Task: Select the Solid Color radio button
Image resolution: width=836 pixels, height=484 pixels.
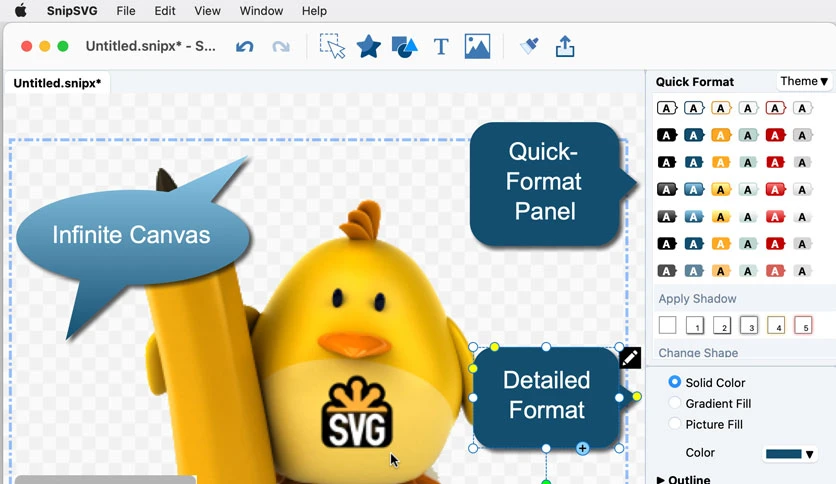Action: [x=674, y=382]
